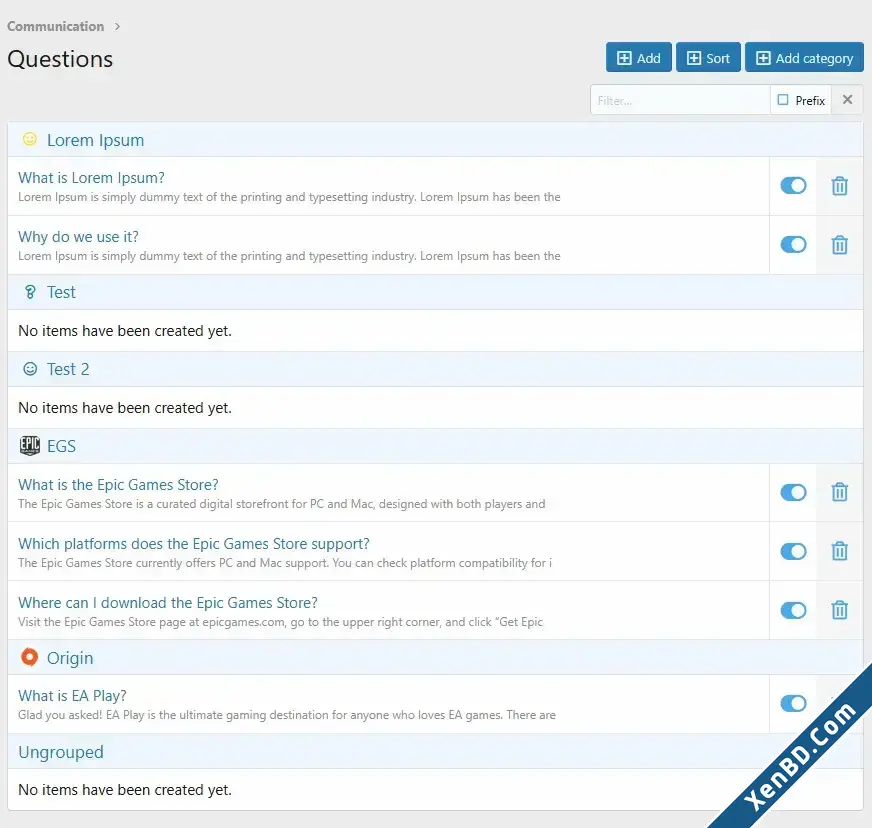Open Which platforms does the Epic Games Store support?
The width and height of the screenshot is (872, 828).
click(x=194, y=544)
